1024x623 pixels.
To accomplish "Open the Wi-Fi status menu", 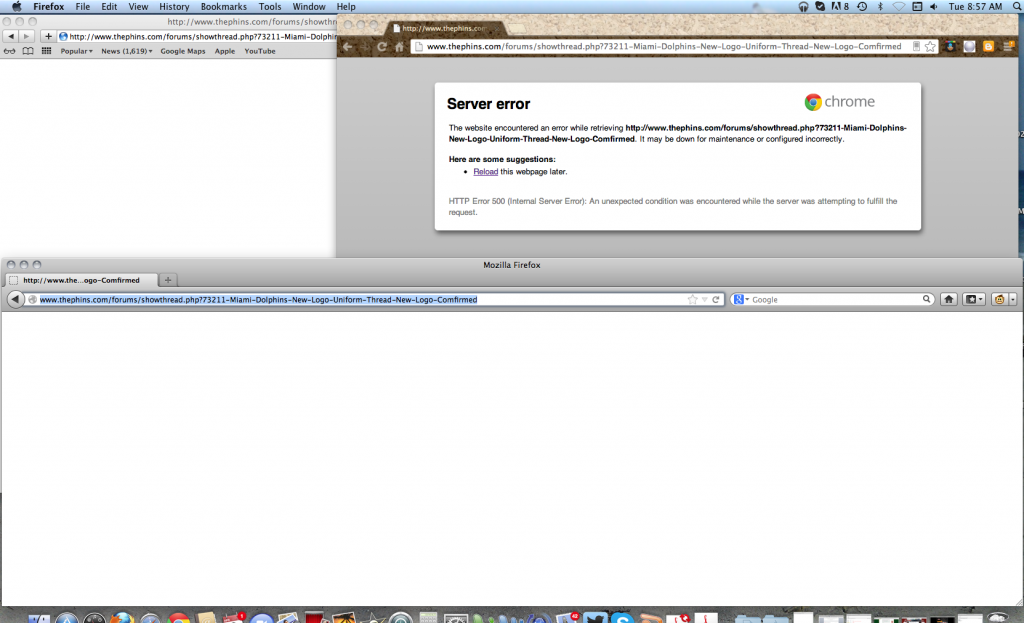I will [x=899, y=7].
